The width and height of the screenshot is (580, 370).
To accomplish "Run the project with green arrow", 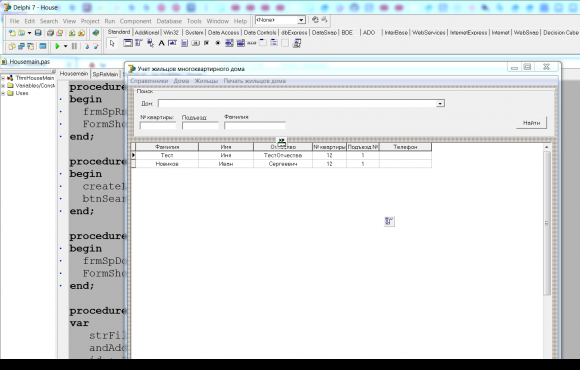I will tap(57, 46).
